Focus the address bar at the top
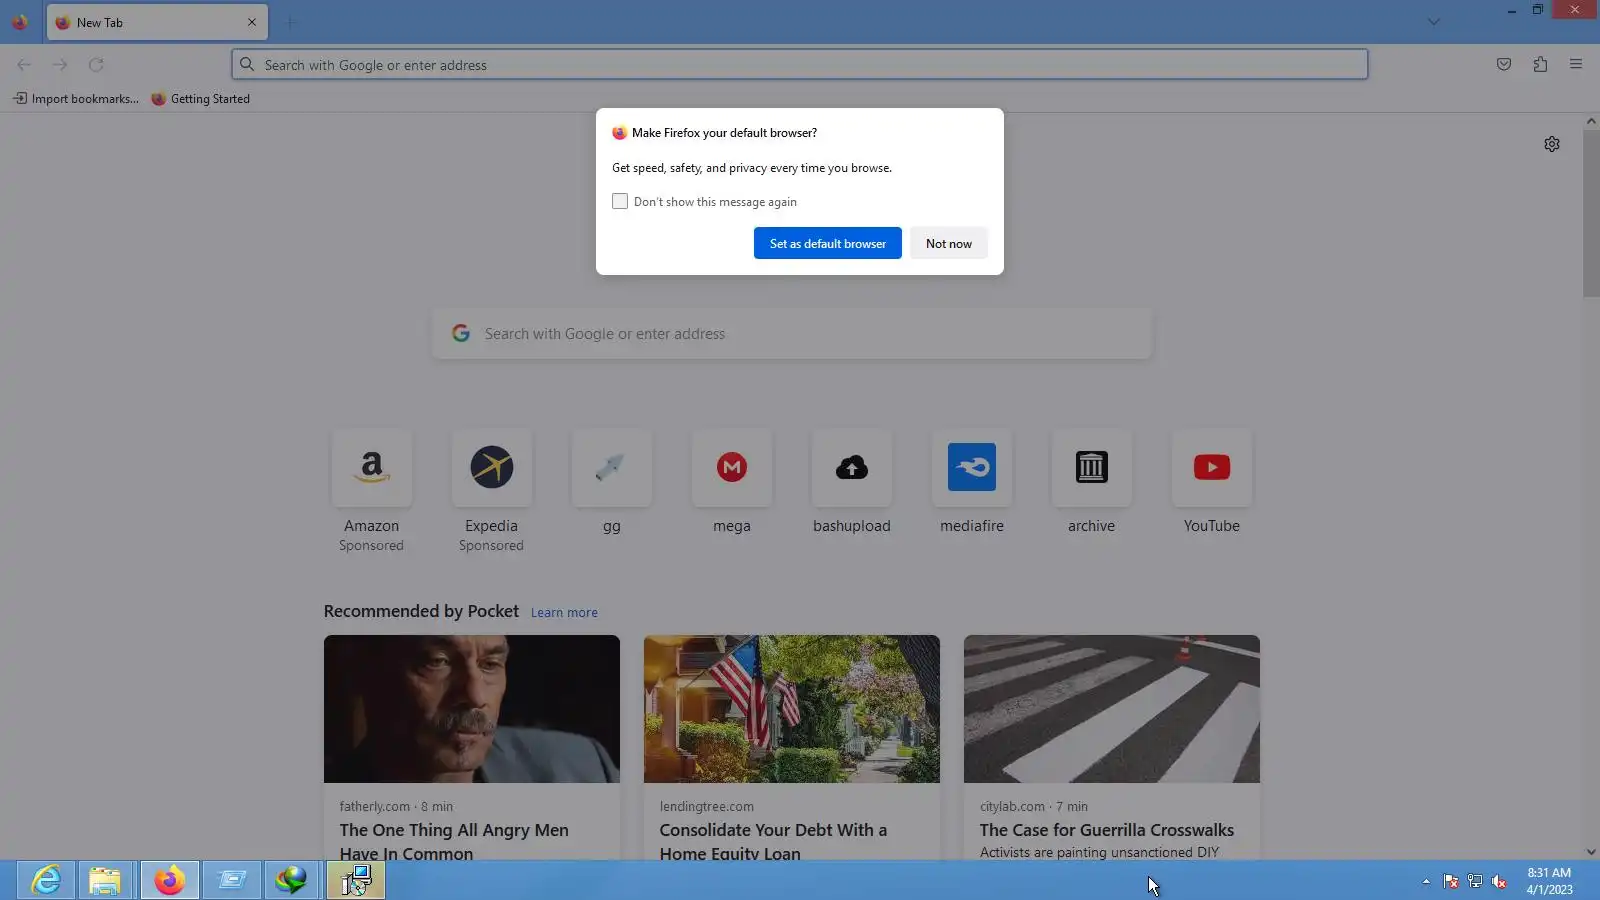The height and width of the screenshot is (900, 1600). point(800,65)
